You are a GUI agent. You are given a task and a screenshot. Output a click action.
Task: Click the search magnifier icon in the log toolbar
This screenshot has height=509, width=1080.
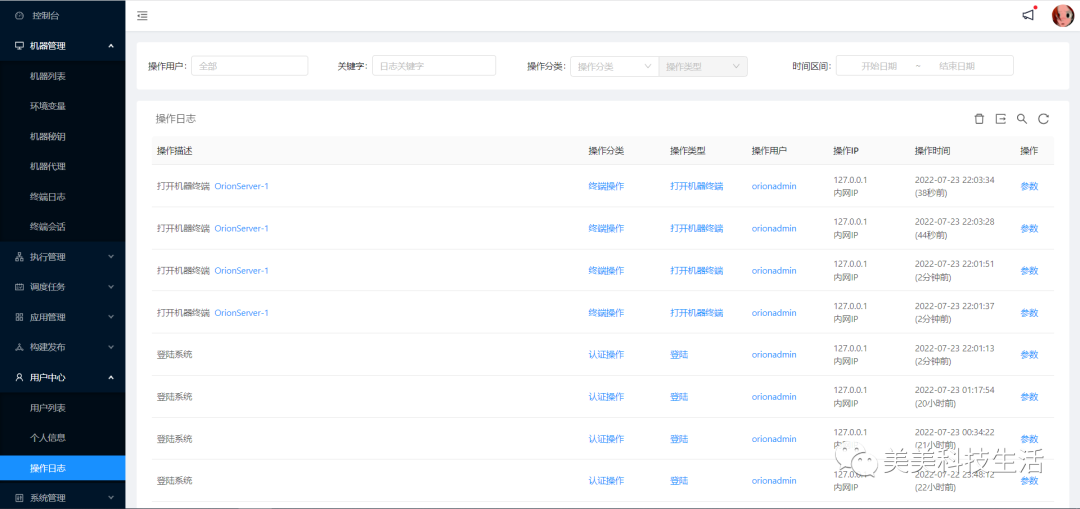coord(1022,119)
